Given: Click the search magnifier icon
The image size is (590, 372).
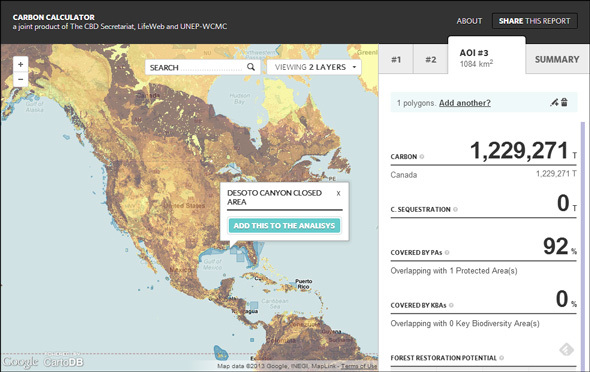Looking at the screenshot, I should [x=251, y=67].
